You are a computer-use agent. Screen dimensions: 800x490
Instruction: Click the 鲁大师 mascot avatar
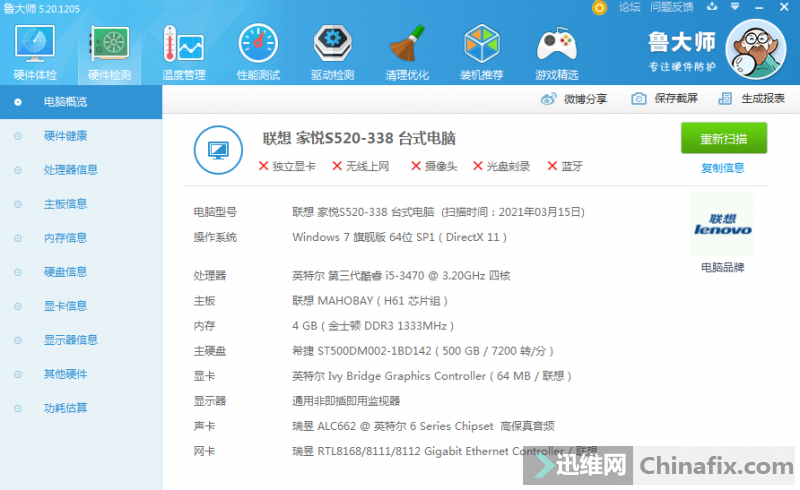[x=756, y=49]
